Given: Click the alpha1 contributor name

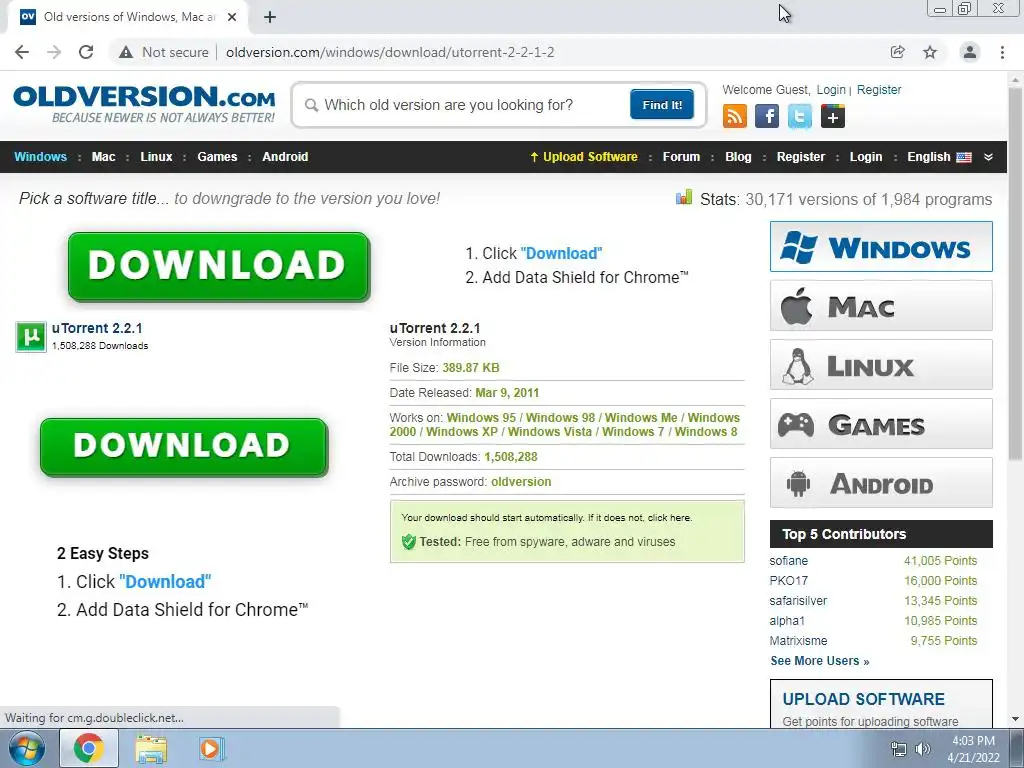Looking at the screenshot, I should pyautogui.click(x=787, y=620).
